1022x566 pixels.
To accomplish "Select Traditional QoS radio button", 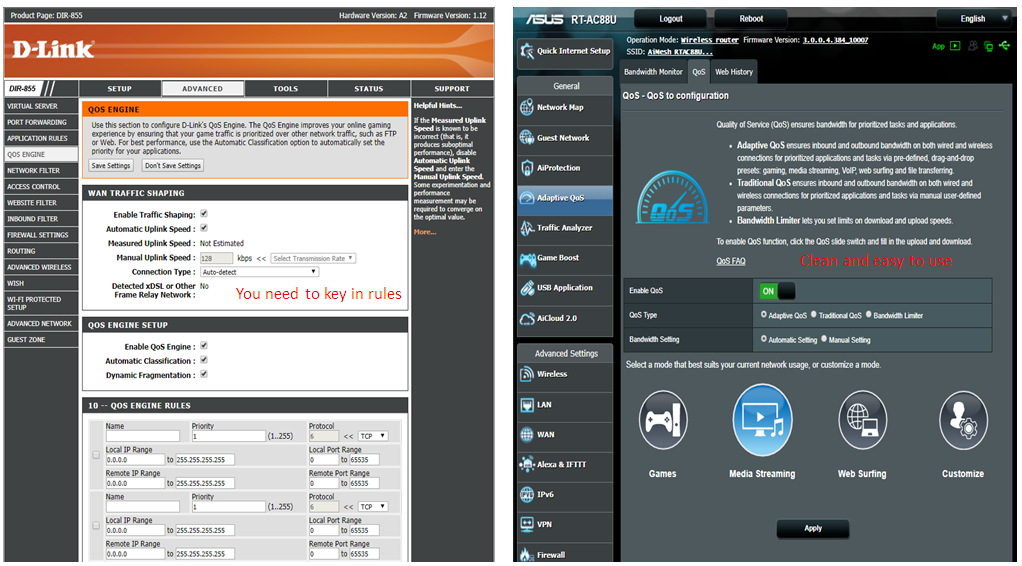I will 814,314.
